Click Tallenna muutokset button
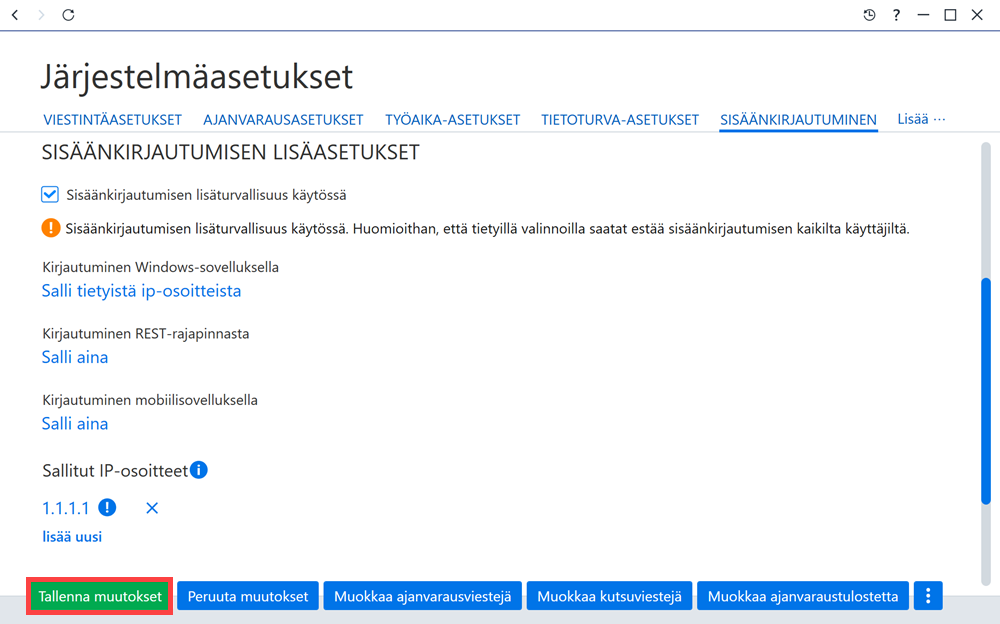The height and width of the screenshot is (624, 1000). pyautogui.click(x=100, y=596)
